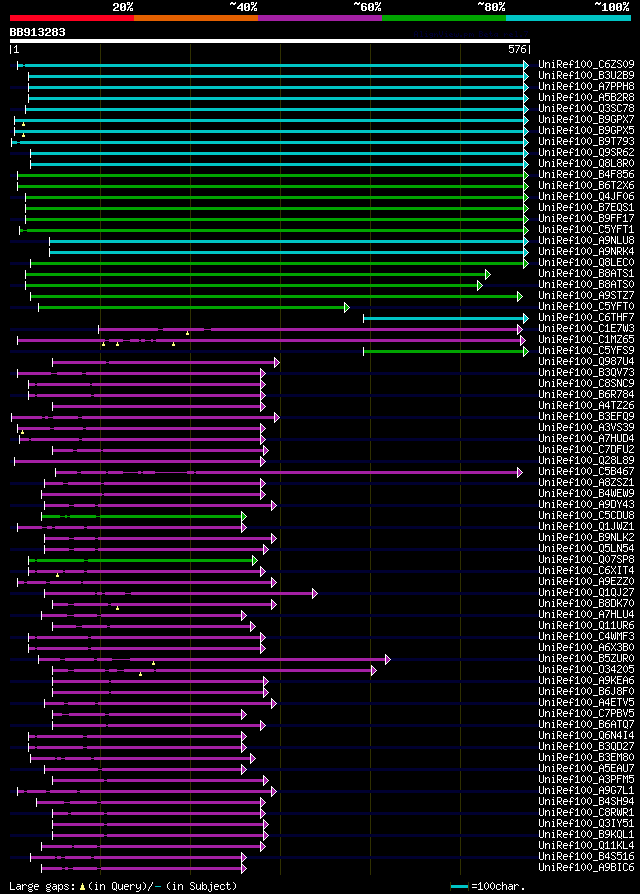Select the UniRef100_C8RWR1 hit name
The height and width of the screenshot is (894, 640).
point(586,813)
